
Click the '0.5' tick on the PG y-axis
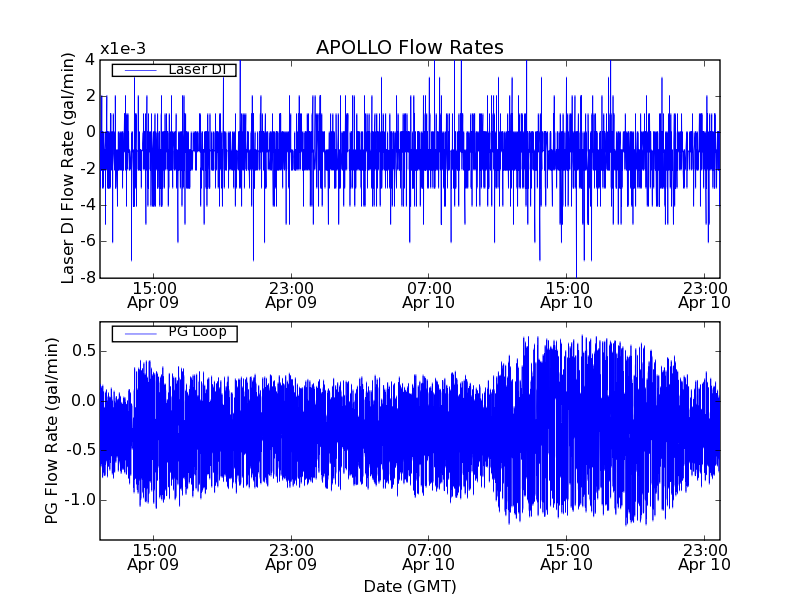point(84,352)
